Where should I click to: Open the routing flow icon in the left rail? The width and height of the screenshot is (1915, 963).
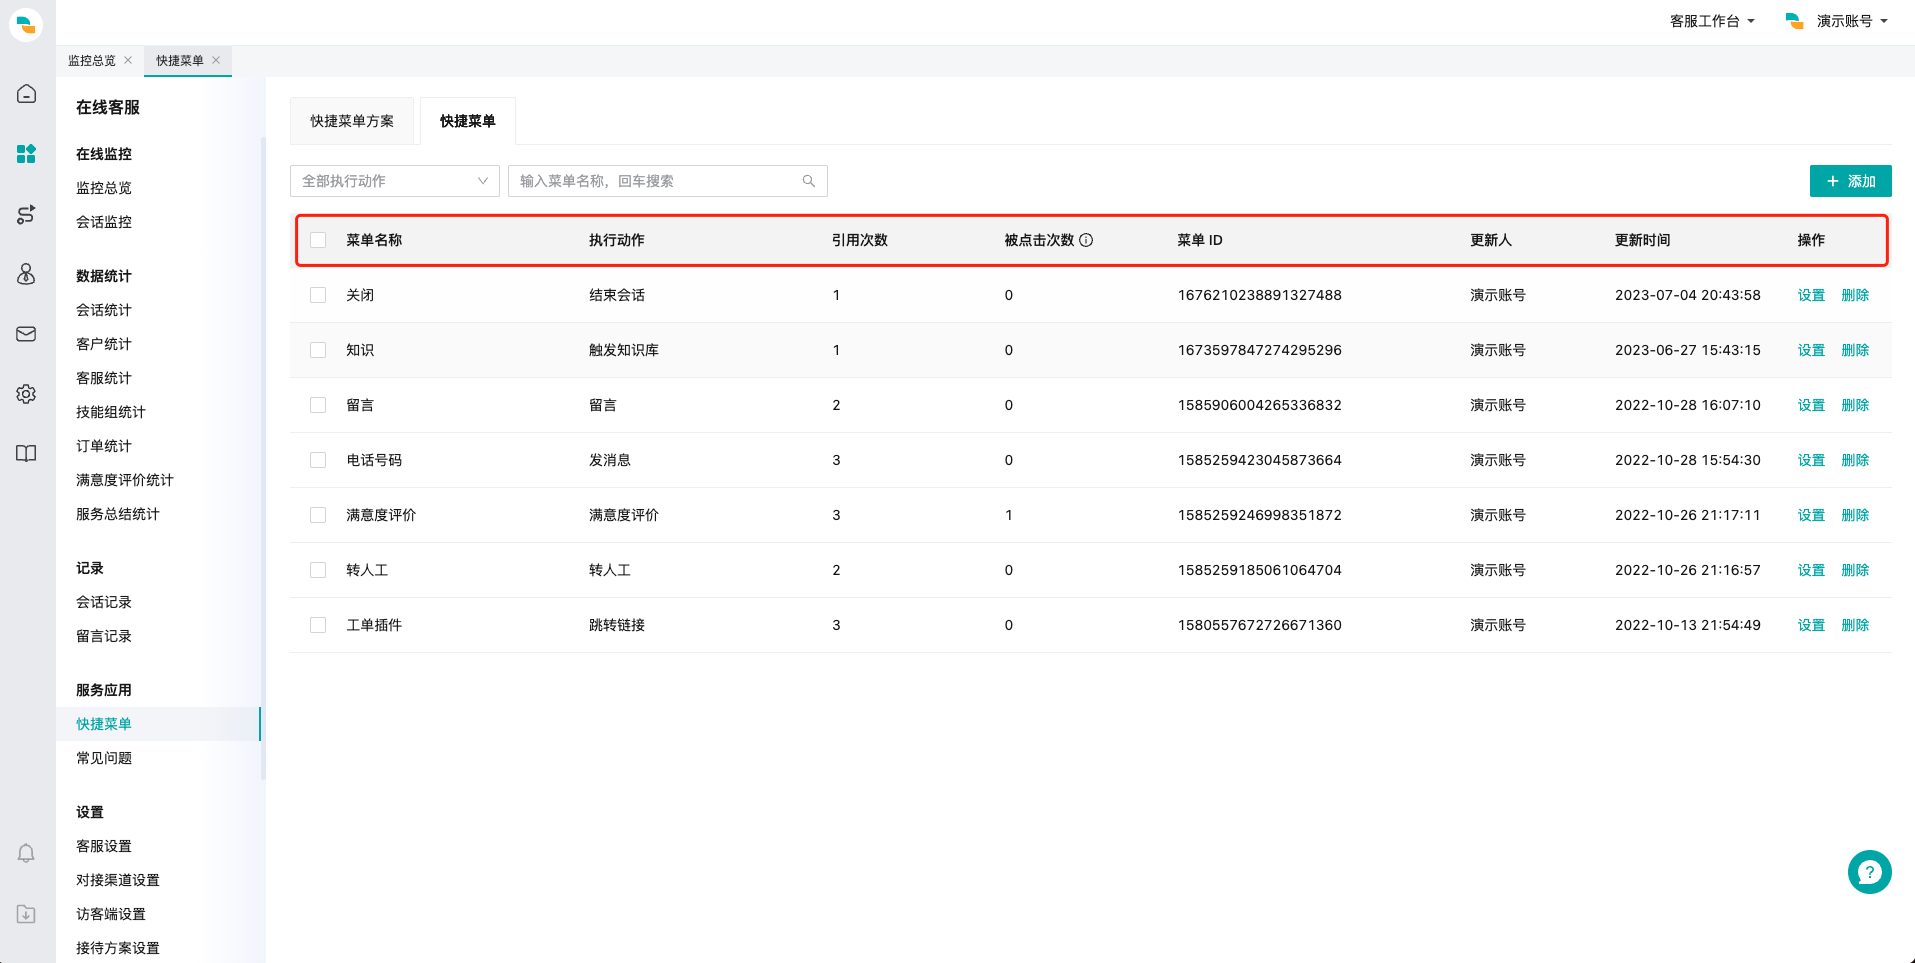point(27,214)
